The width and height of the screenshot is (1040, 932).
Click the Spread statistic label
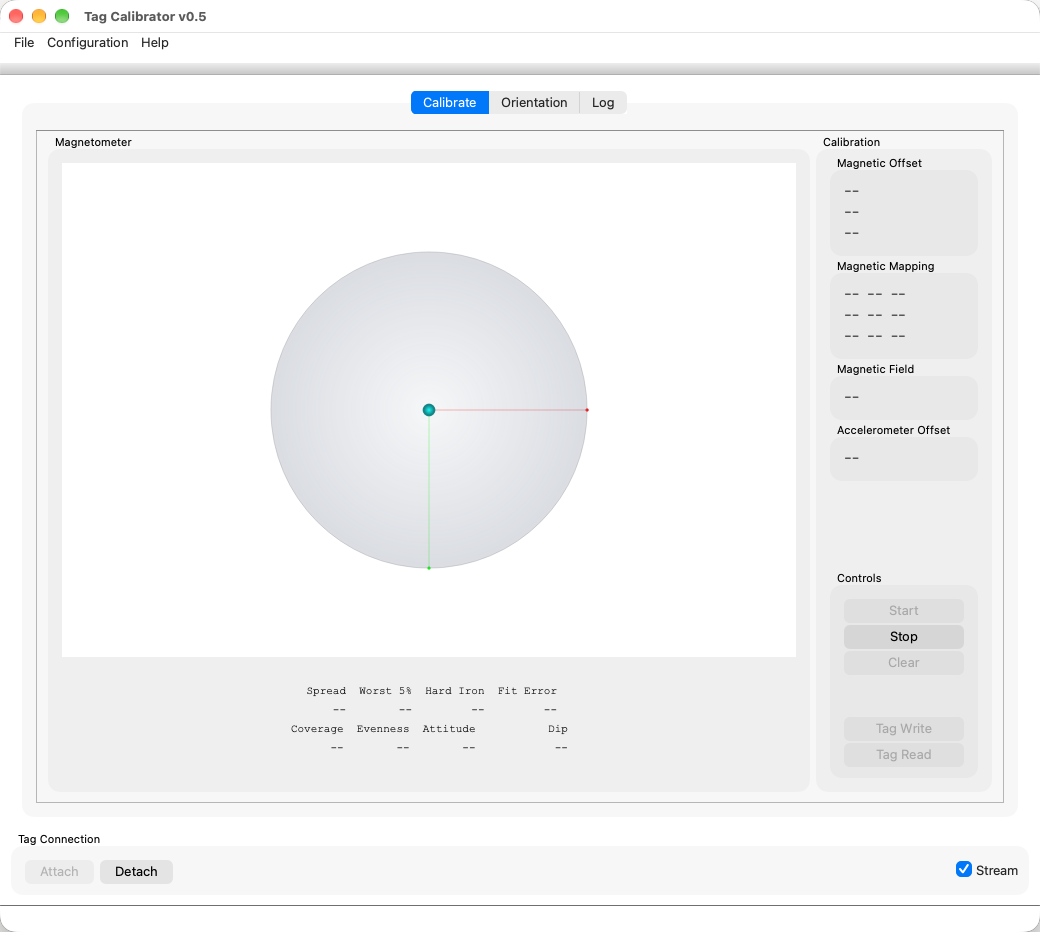(326, 691)
